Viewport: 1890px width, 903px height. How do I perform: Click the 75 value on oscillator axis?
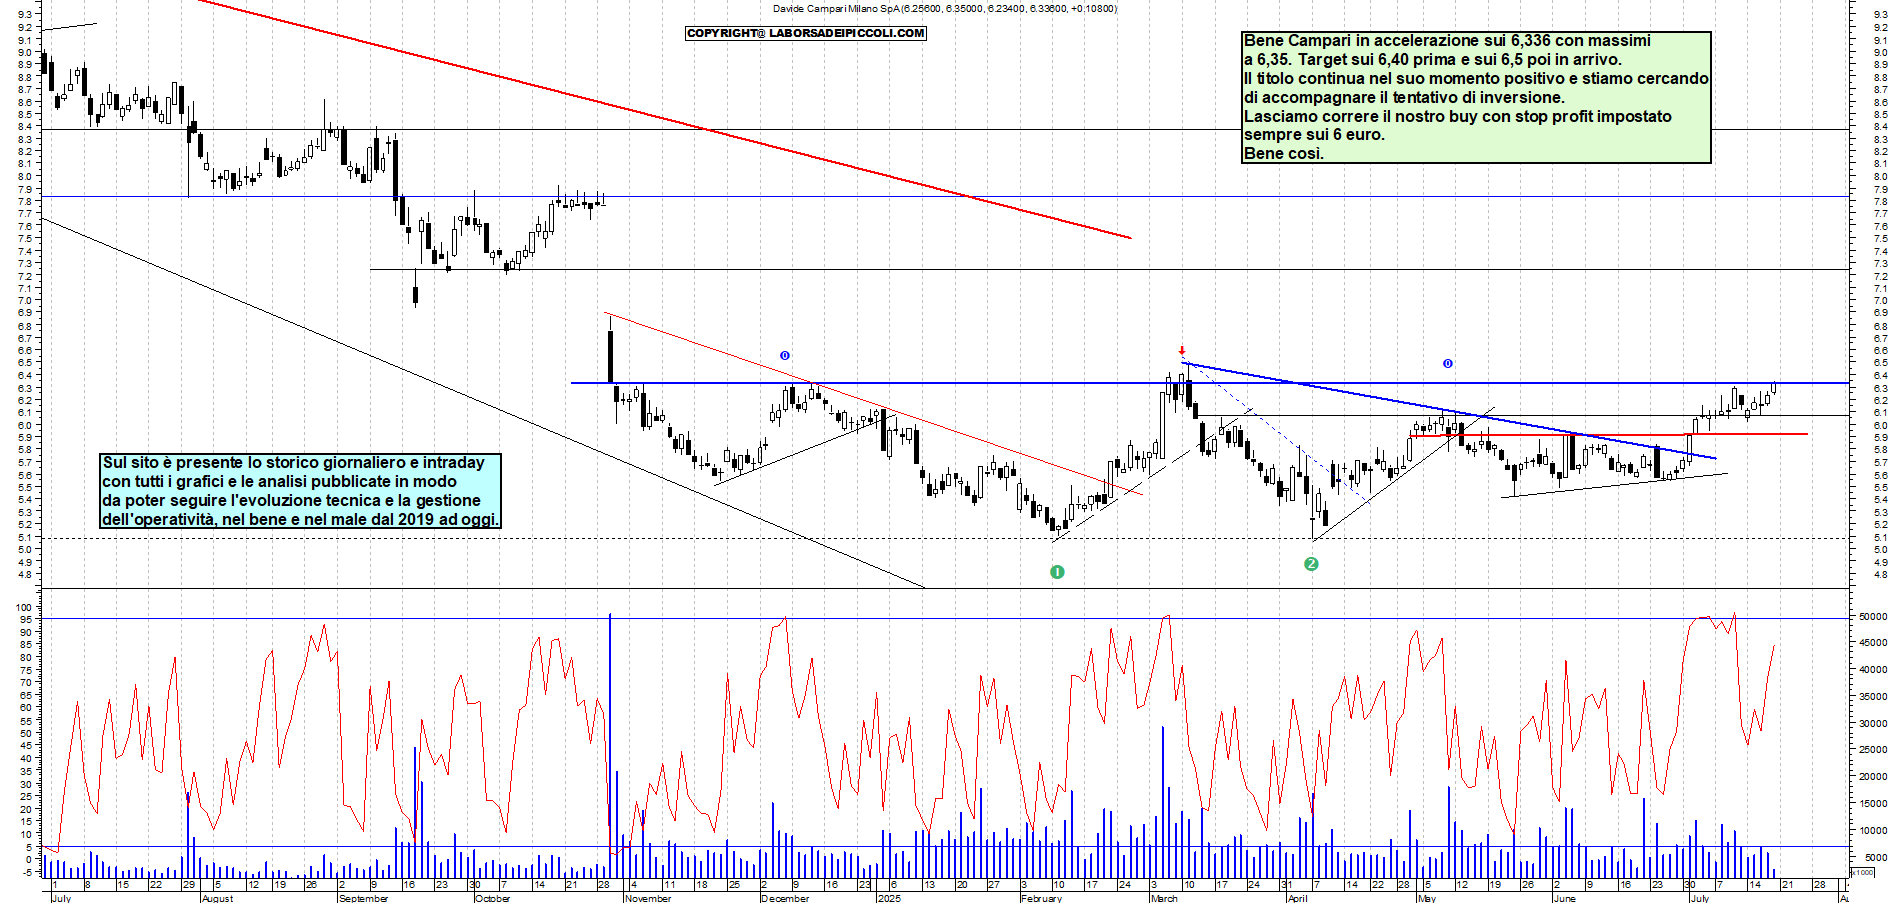point(27,670)
